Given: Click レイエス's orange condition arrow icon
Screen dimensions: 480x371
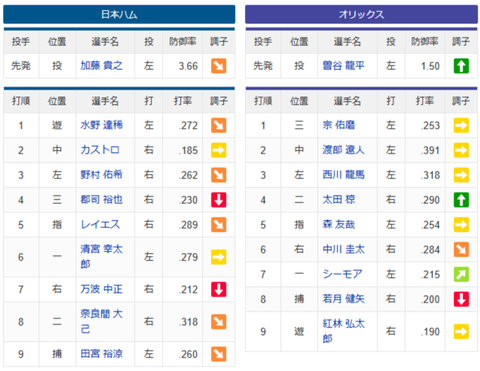Looking at the screenshot, I should pos(219,224).
